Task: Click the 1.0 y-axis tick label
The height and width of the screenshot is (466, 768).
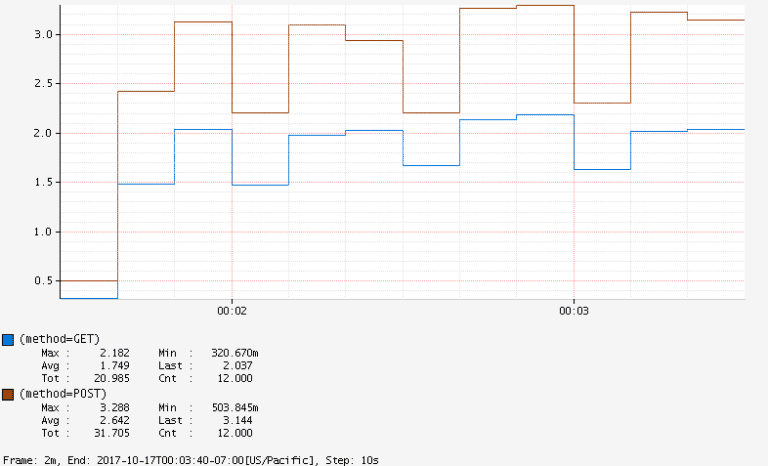Action: [41, 232]
